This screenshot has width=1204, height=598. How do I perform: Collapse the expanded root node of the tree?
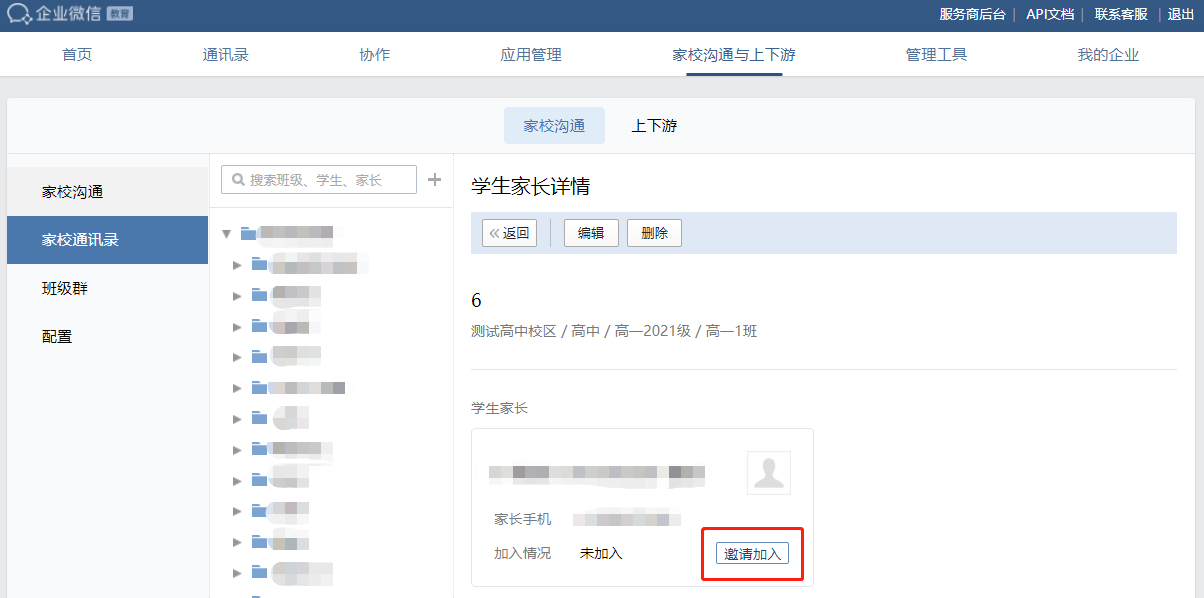tap(227, 234)
